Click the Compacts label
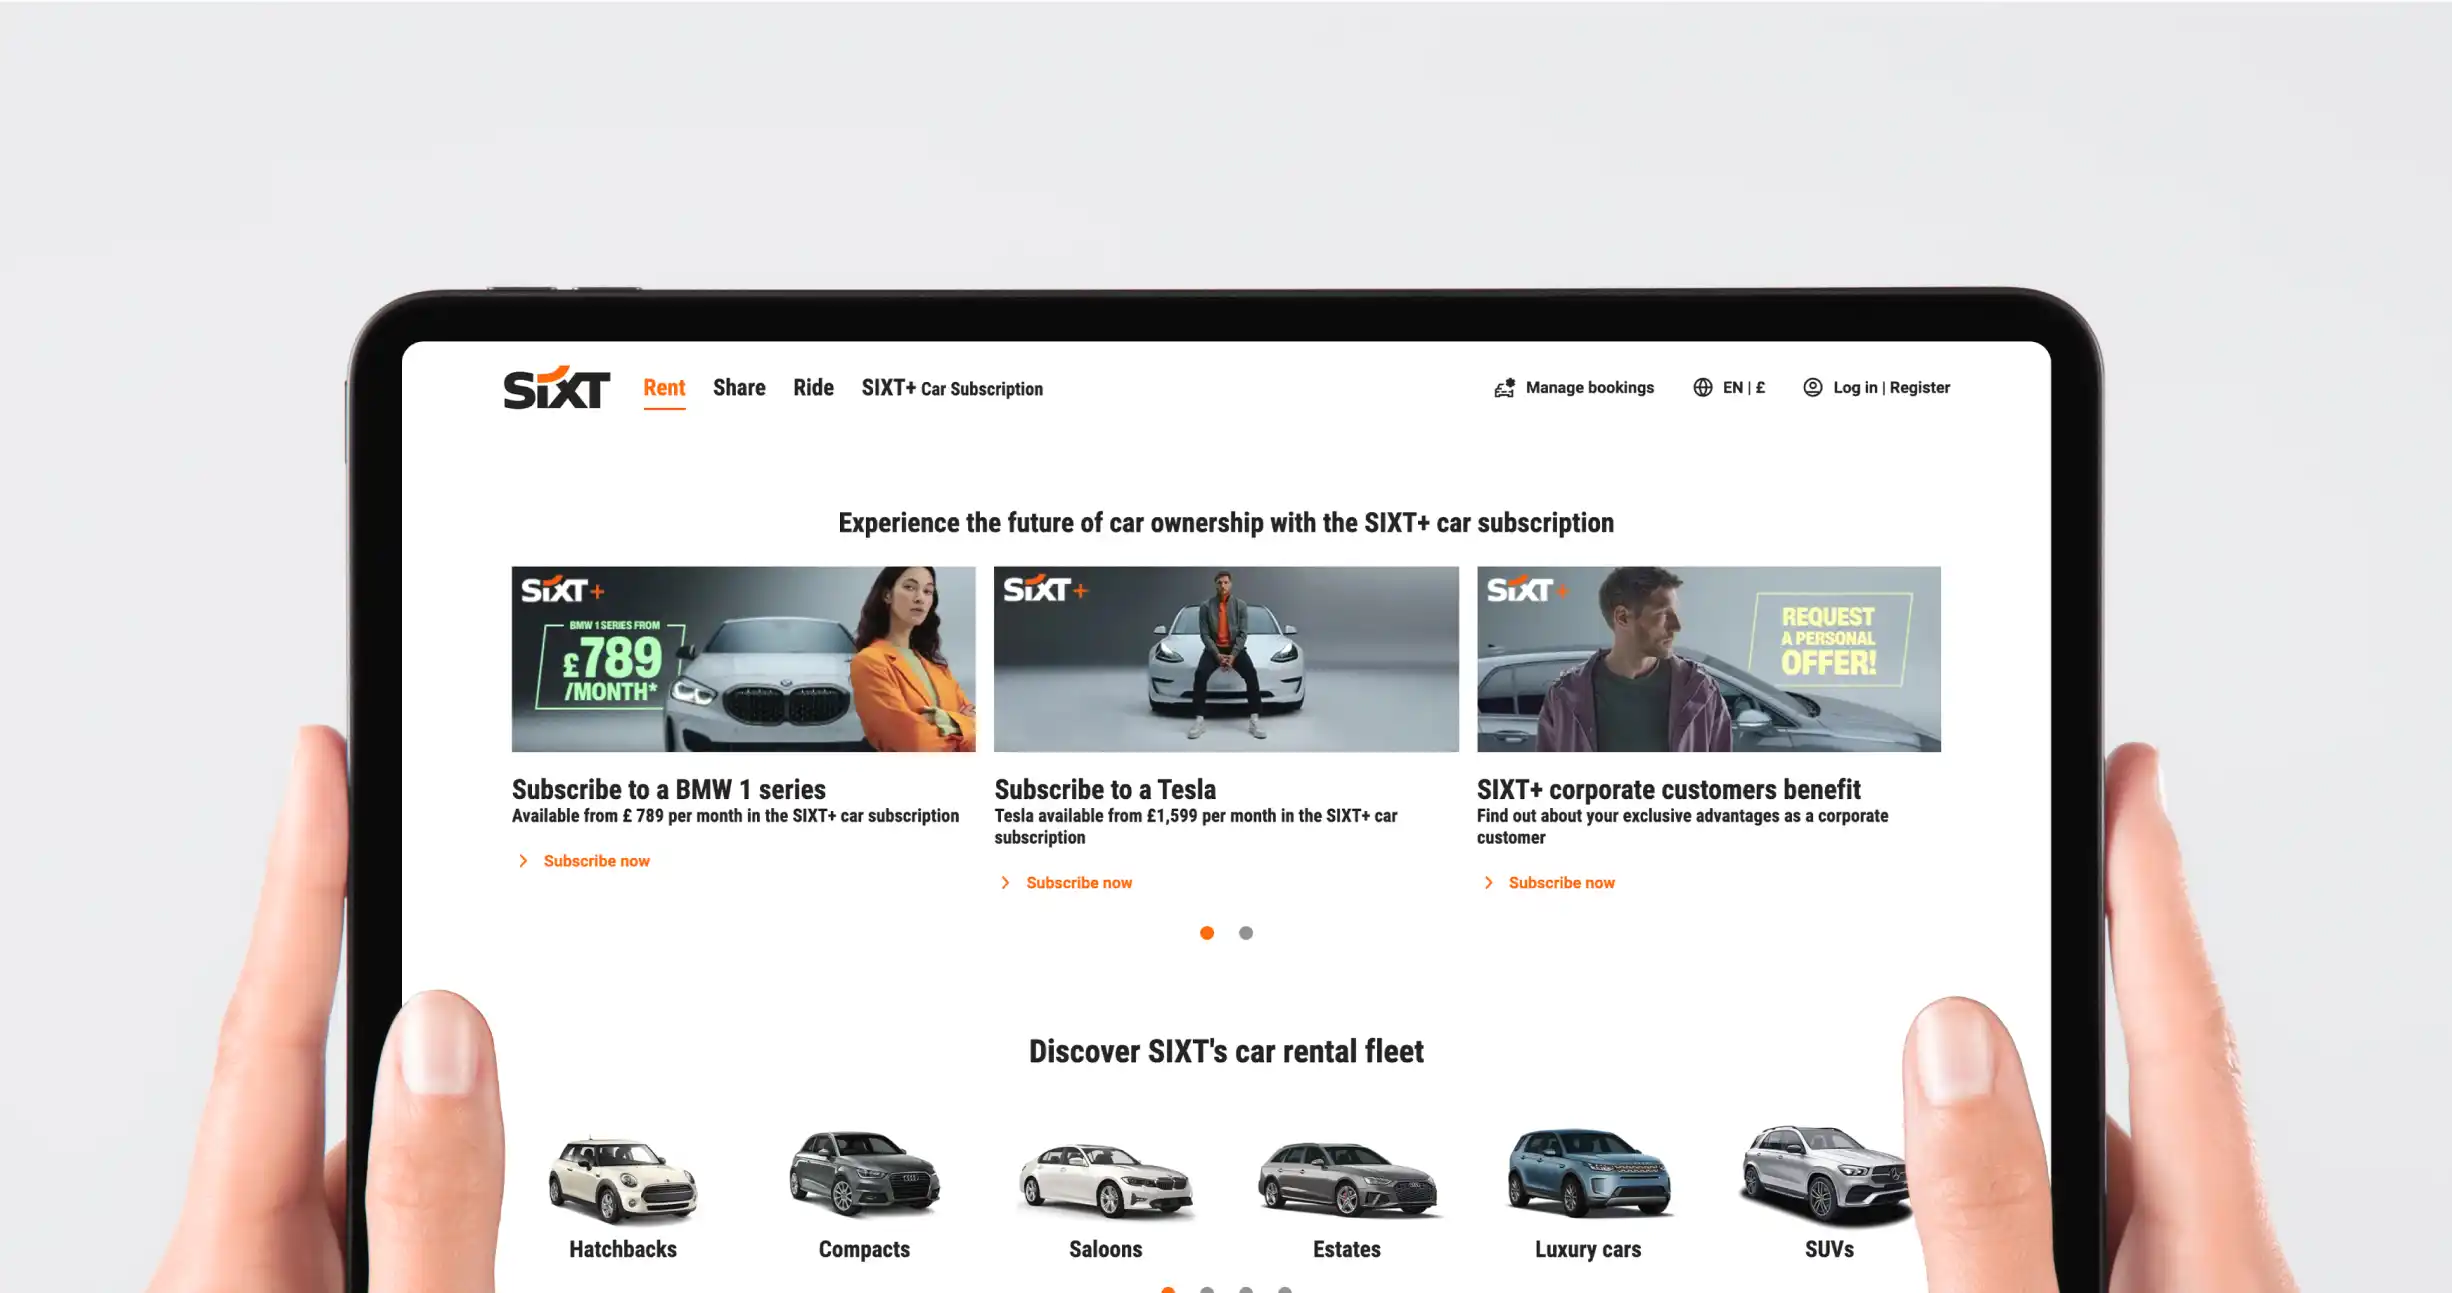Viewport: 2452px width, 1293px height. tap(864, 1249)
